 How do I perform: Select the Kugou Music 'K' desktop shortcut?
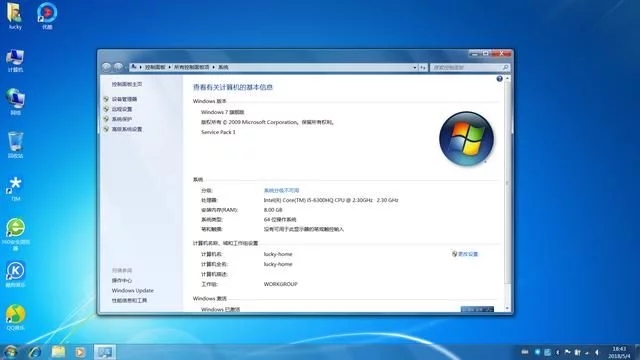[16, 274]
